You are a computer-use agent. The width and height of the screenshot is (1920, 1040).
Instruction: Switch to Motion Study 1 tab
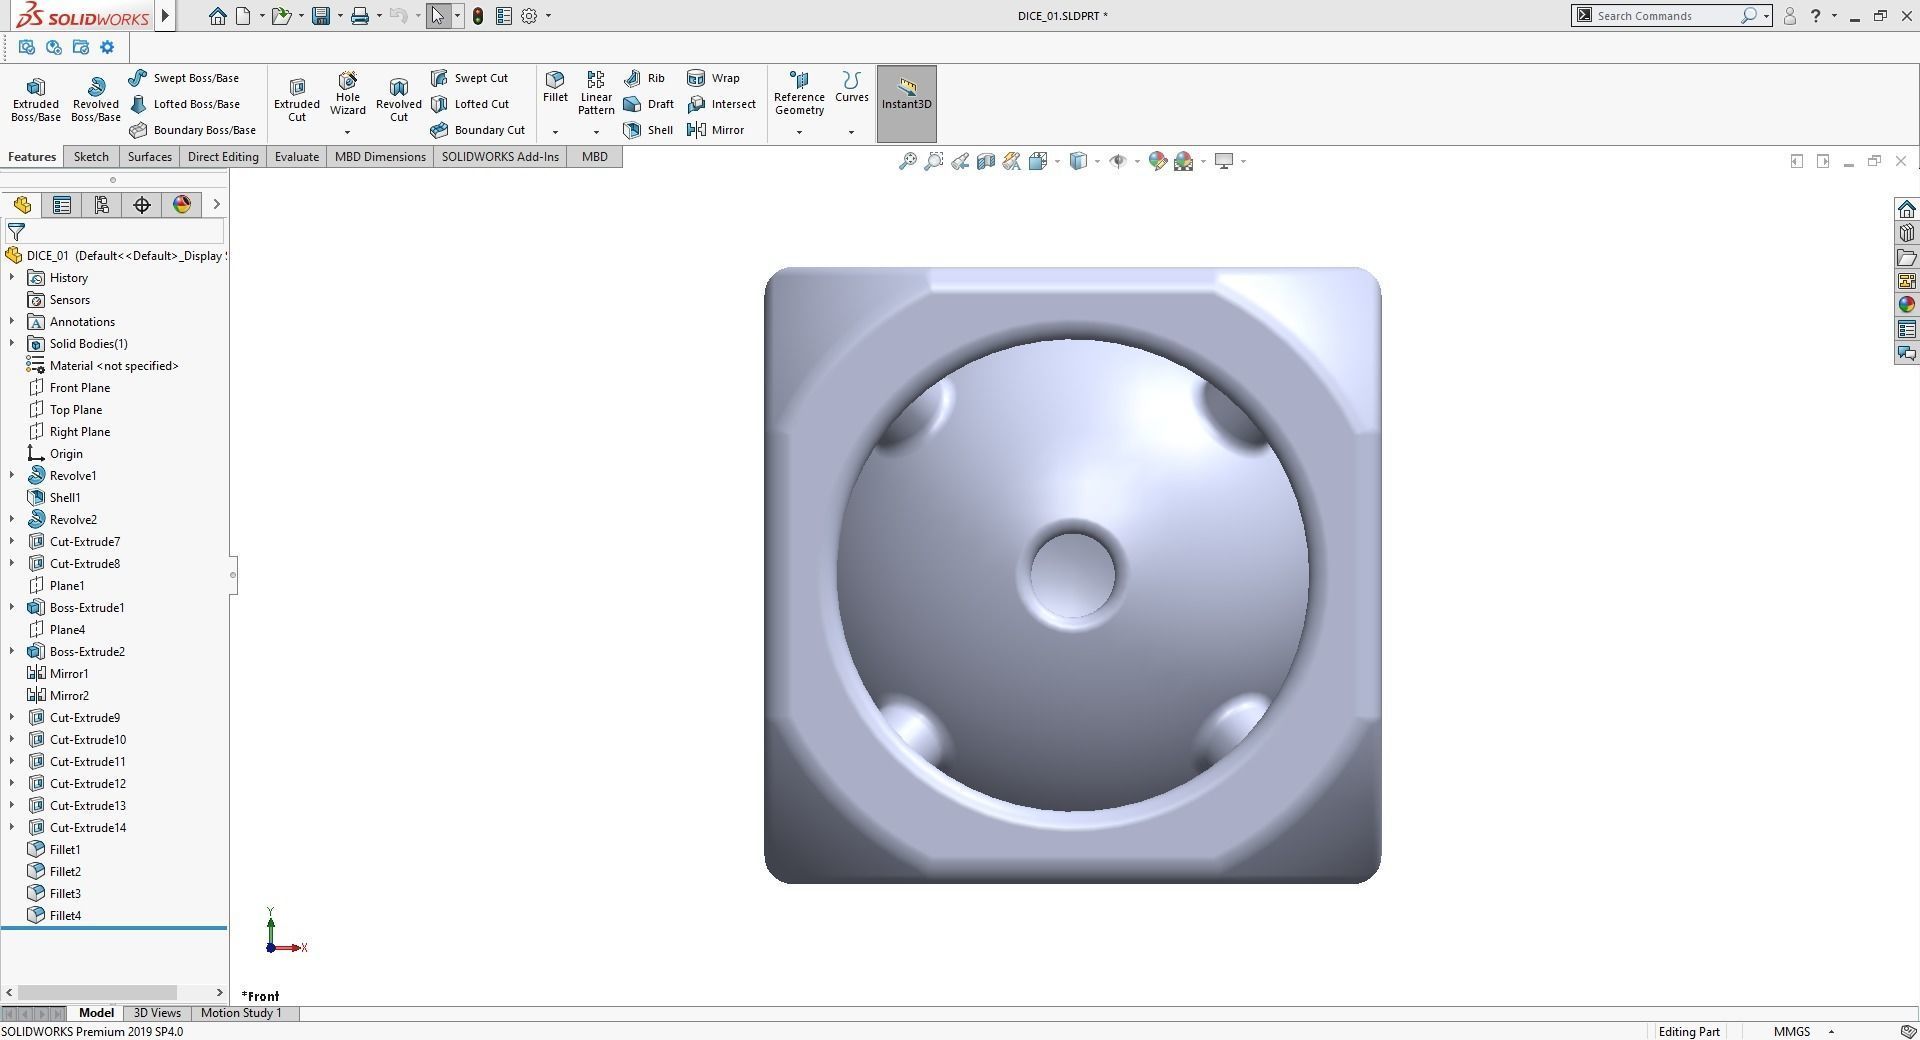(241, 1013)
